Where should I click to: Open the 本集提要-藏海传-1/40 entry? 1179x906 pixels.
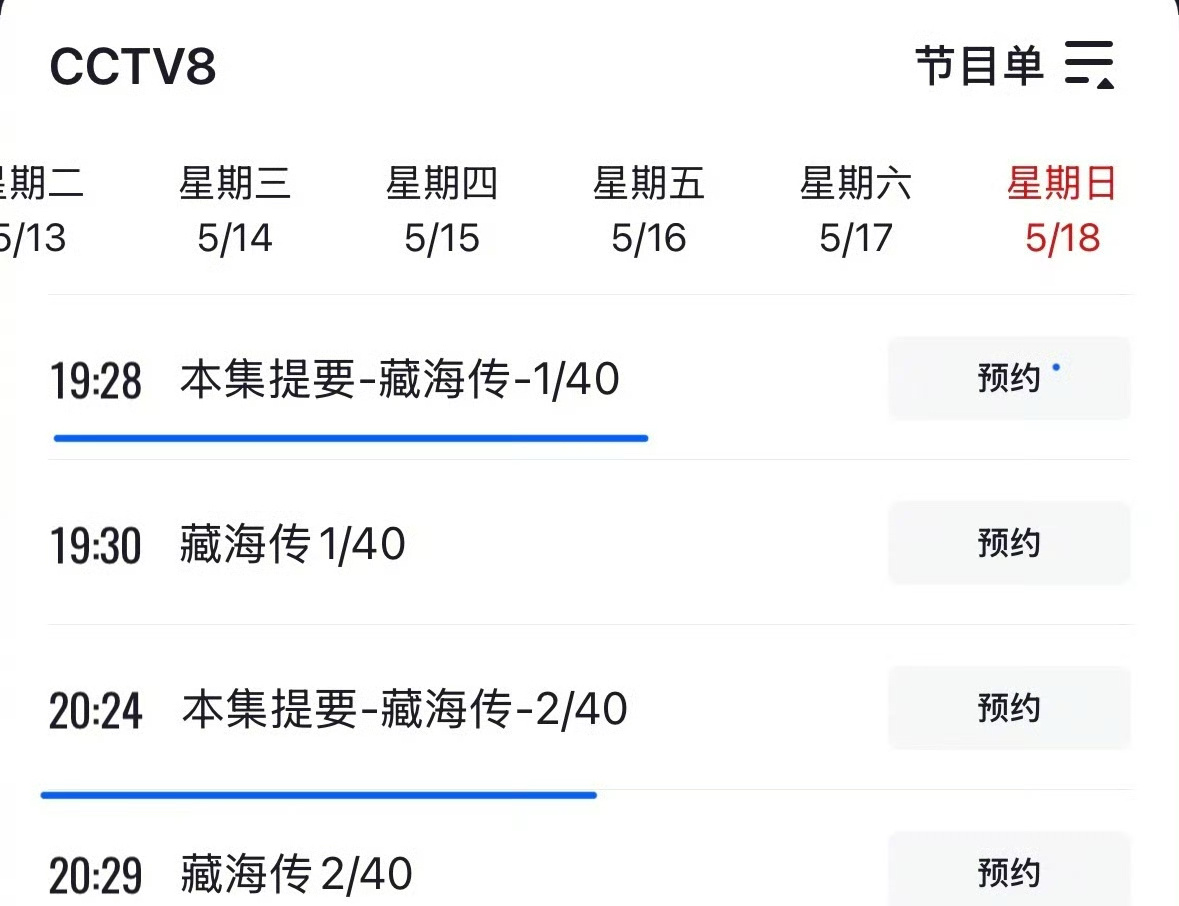pos(400,378)
